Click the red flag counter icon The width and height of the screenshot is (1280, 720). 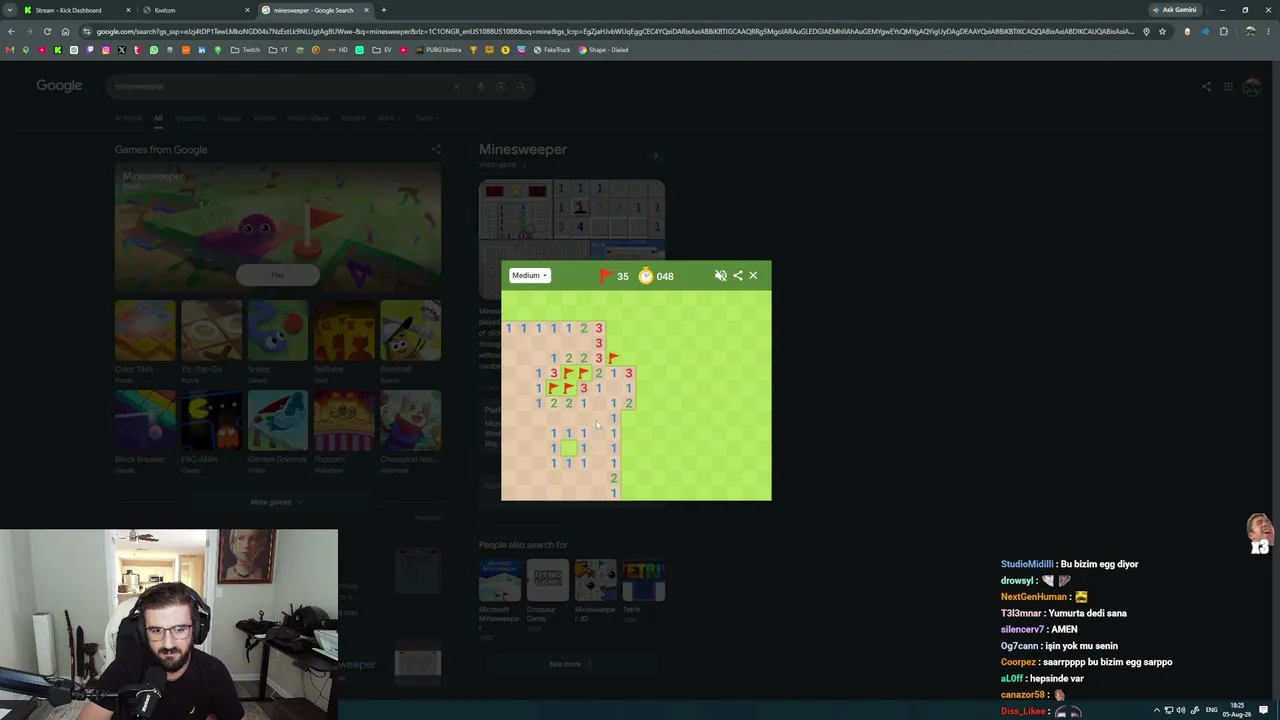605,276
